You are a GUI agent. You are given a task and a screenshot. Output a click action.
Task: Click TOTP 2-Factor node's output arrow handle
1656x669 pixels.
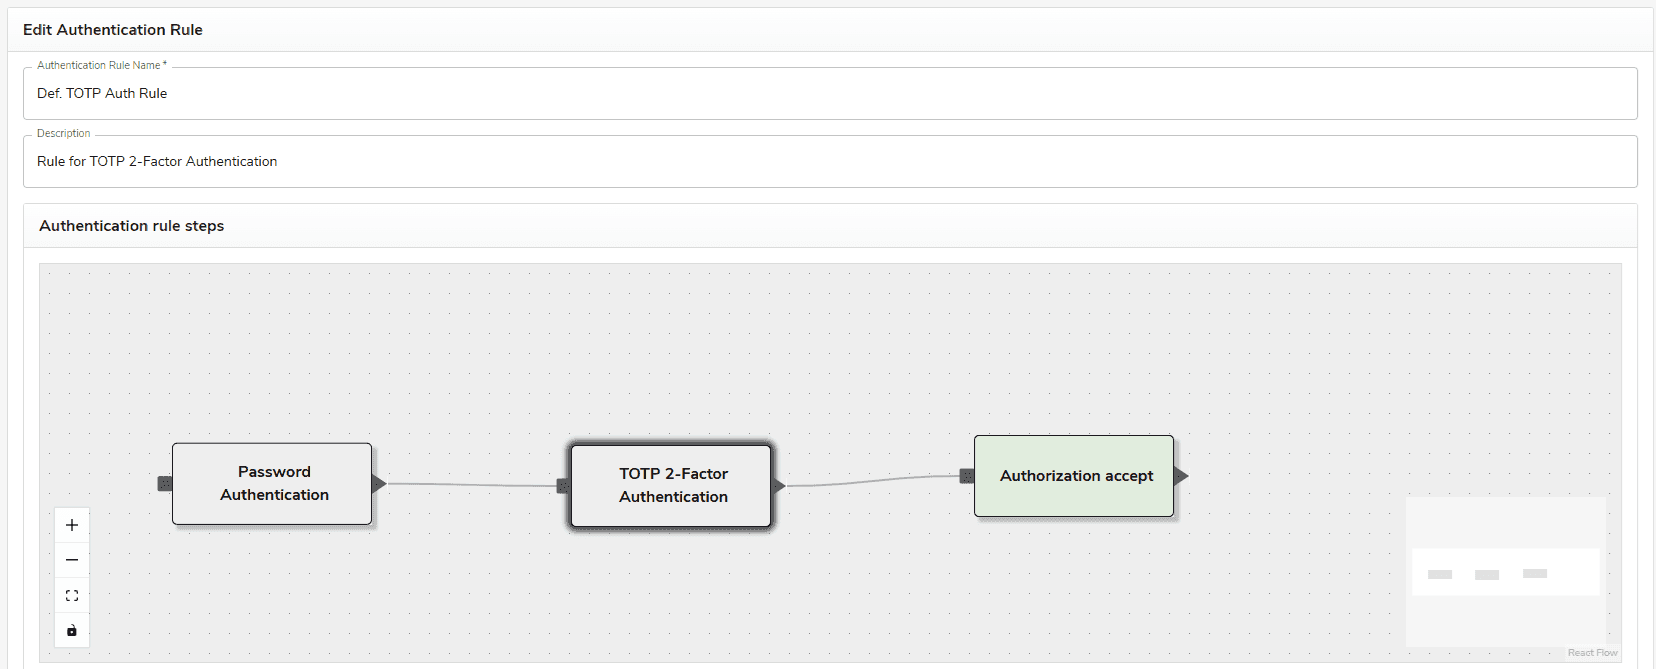(x=778, y=486)
